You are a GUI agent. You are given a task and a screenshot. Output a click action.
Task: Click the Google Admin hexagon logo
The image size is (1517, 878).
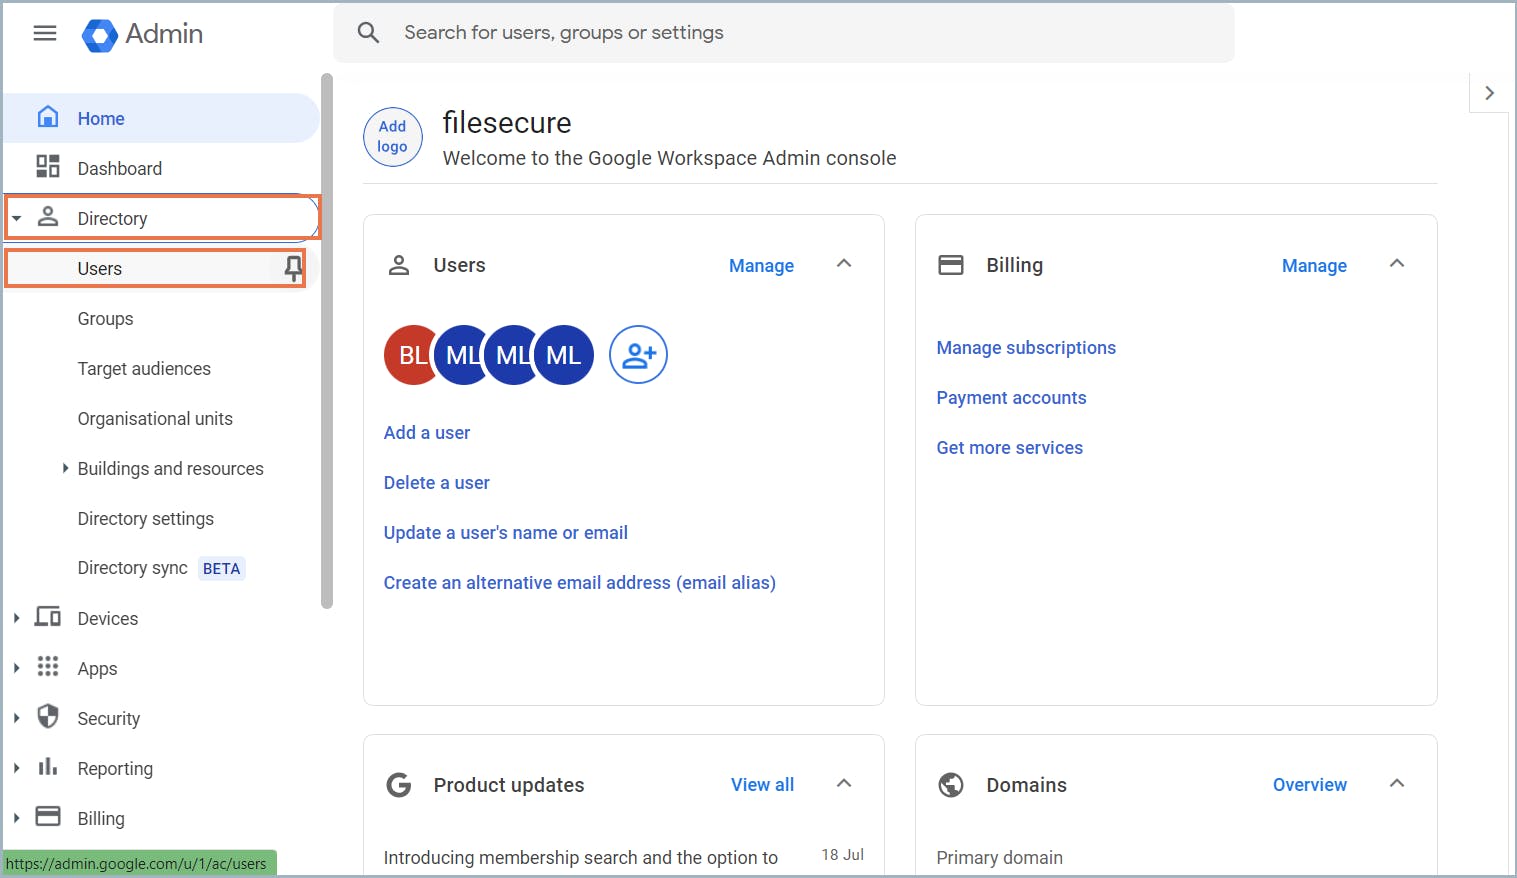(99, 35)
